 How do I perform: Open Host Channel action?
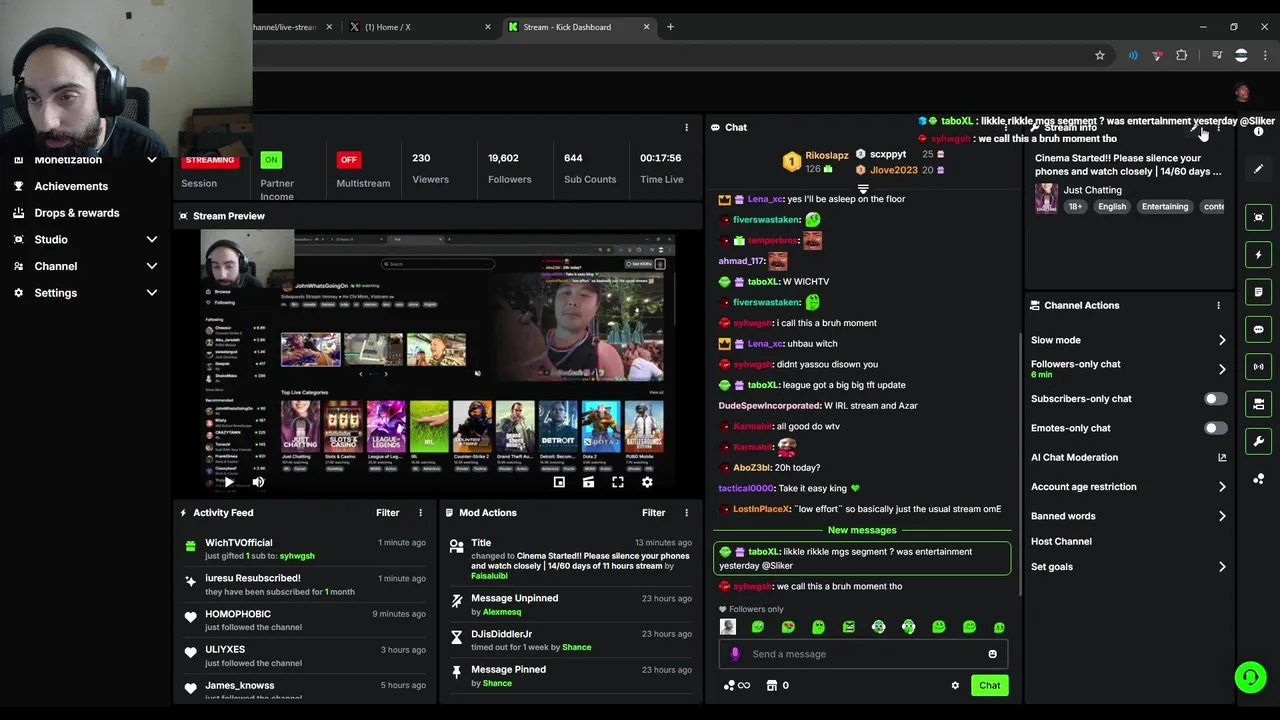coord(1061,542)
